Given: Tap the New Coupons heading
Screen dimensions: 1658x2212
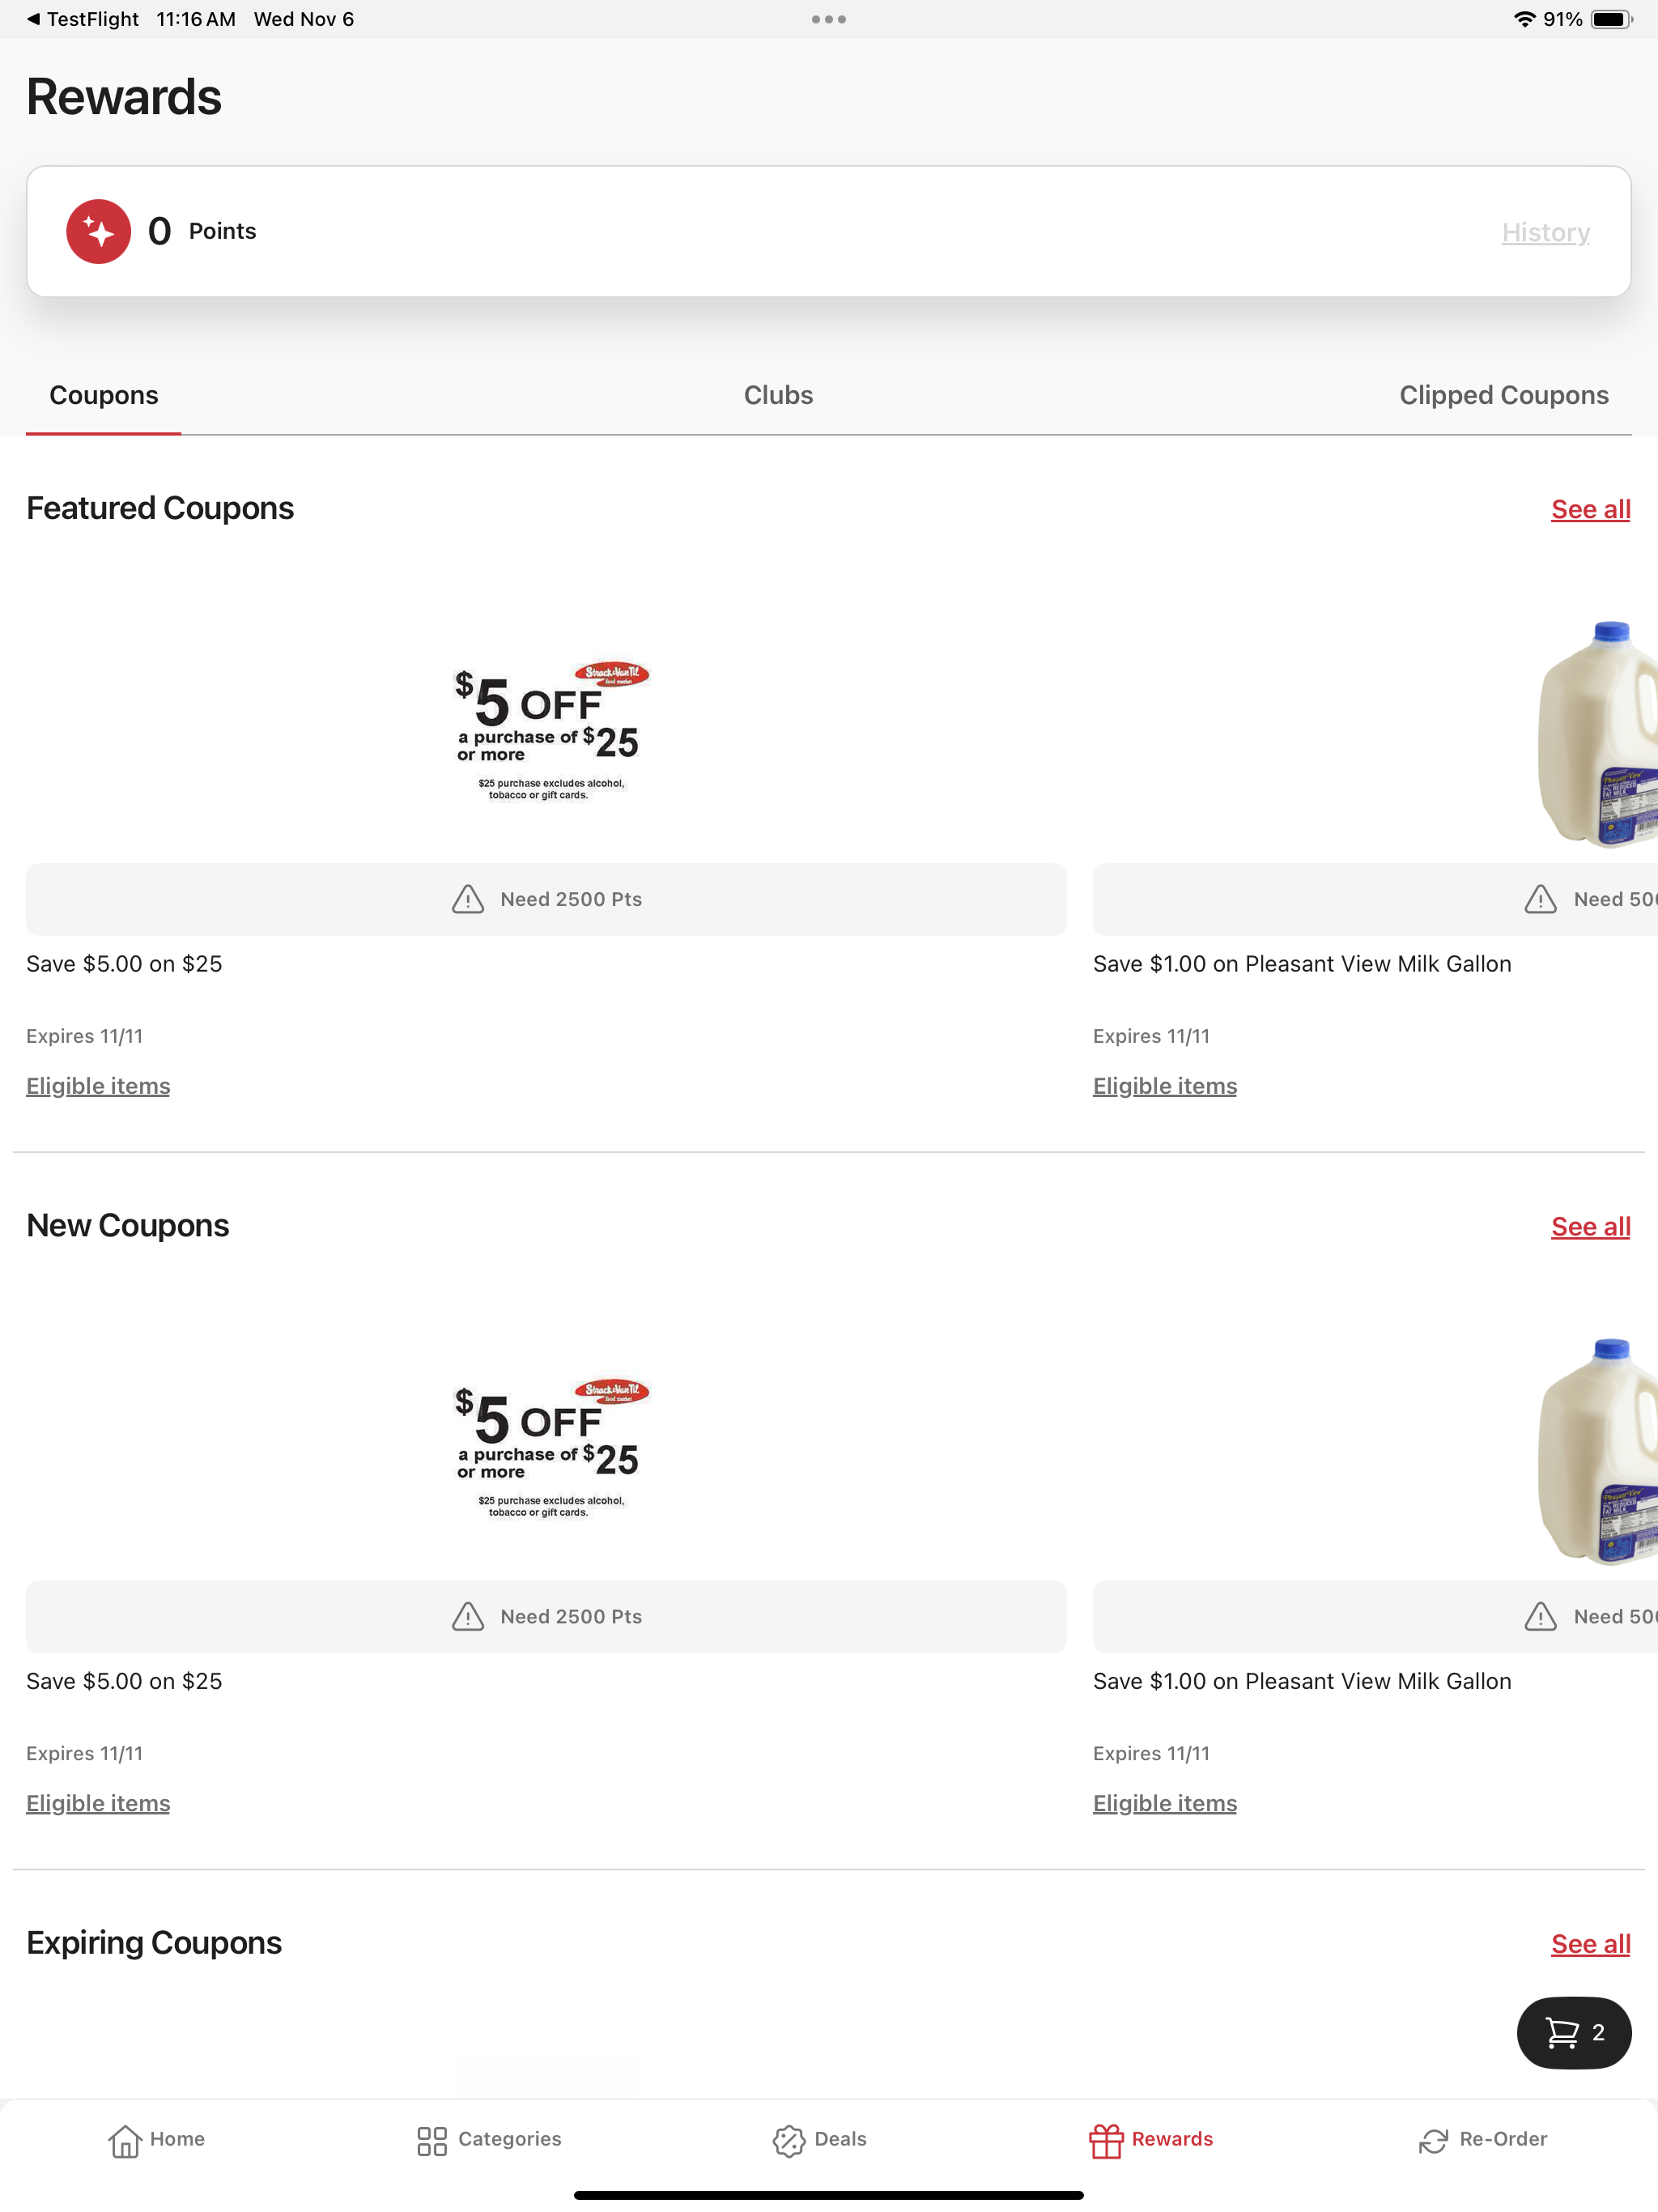Looking at the screenshot, I should (128, 1225).
